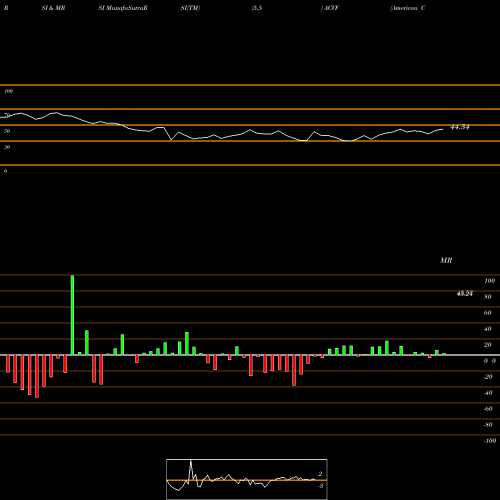Click the RSI value label 44.34
The height and width of the screenshot is (500, 500).
pos(460,127)
